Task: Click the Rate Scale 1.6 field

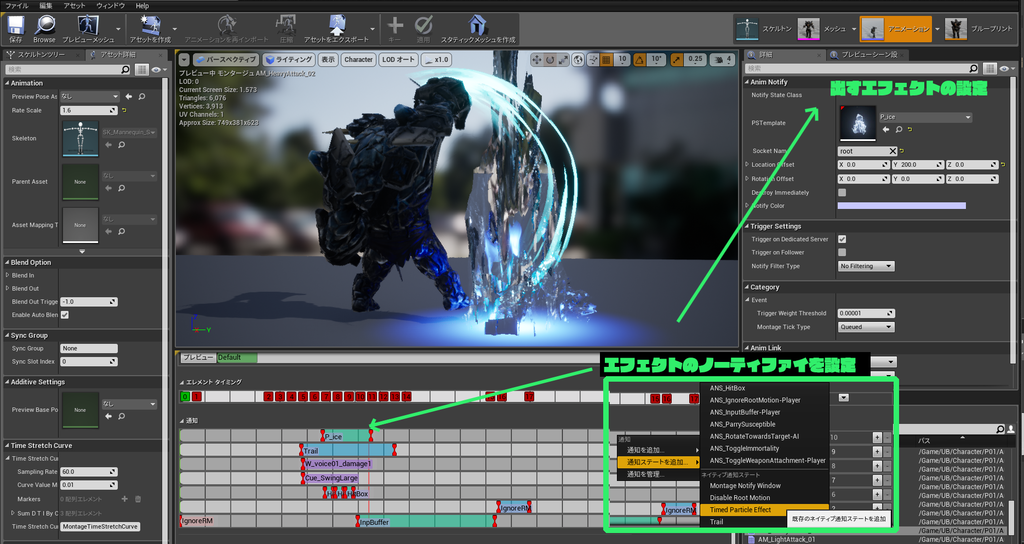Action: (89, 110)
